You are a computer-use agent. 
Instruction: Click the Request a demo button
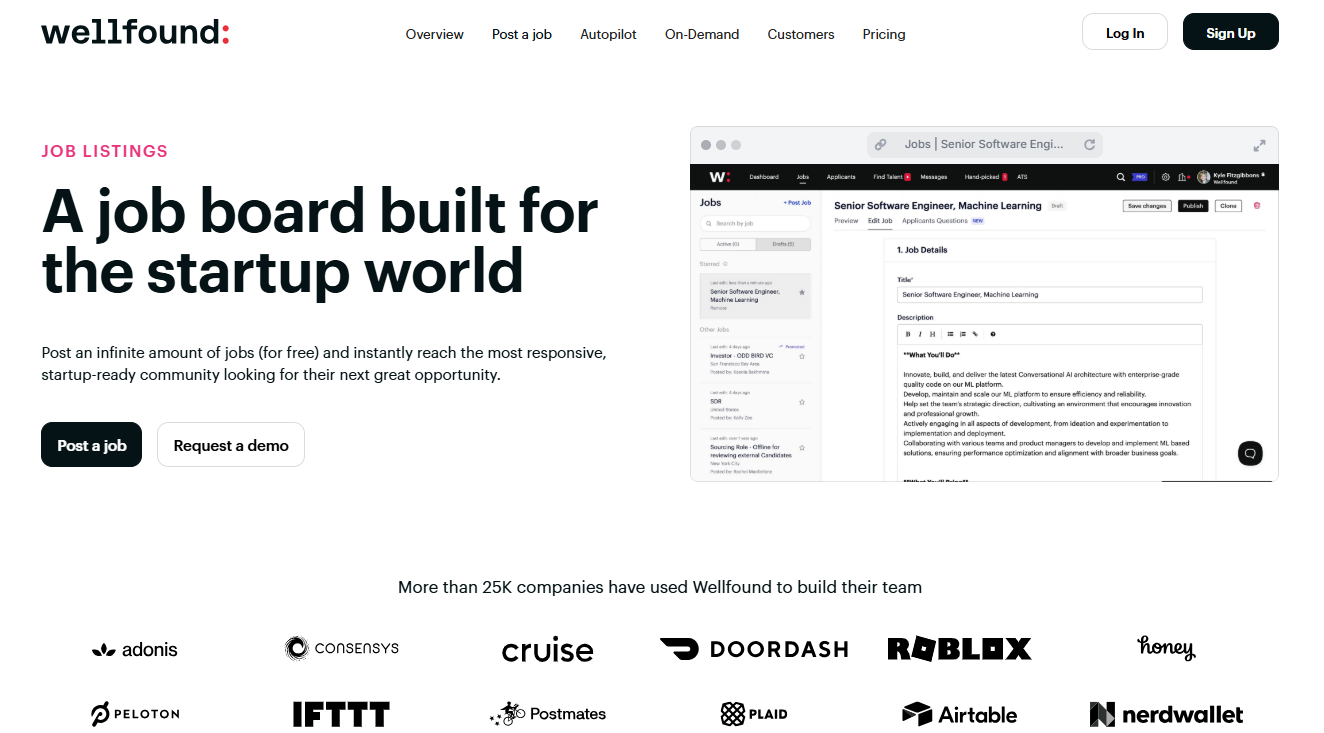(231, 445)
